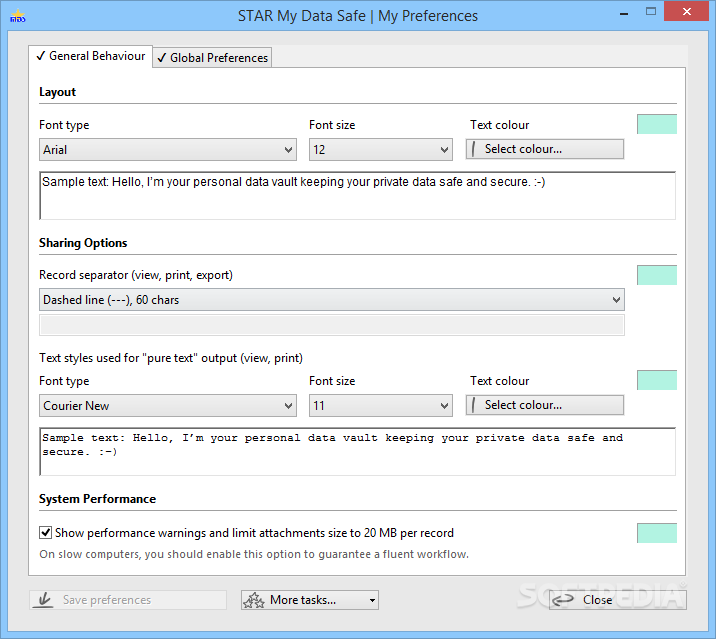Close the window with the red X
The width and height of the screenshot is (716, 639).
(x=686, y=12)
